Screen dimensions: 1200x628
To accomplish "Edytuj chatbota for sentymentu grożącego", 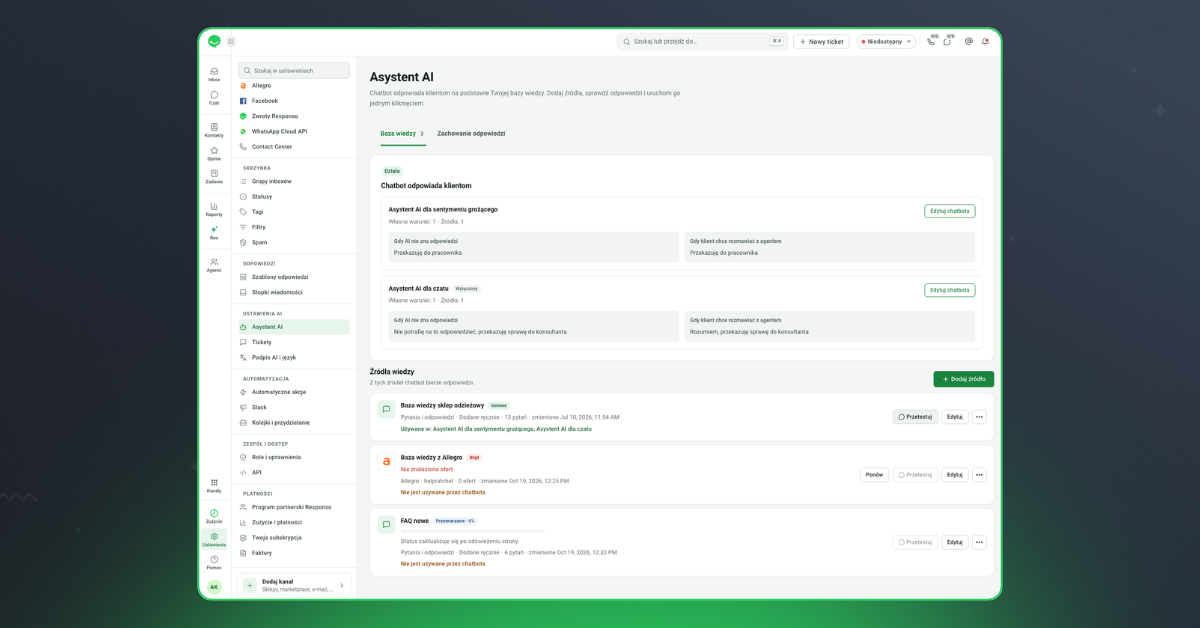I will click(949, 211).
